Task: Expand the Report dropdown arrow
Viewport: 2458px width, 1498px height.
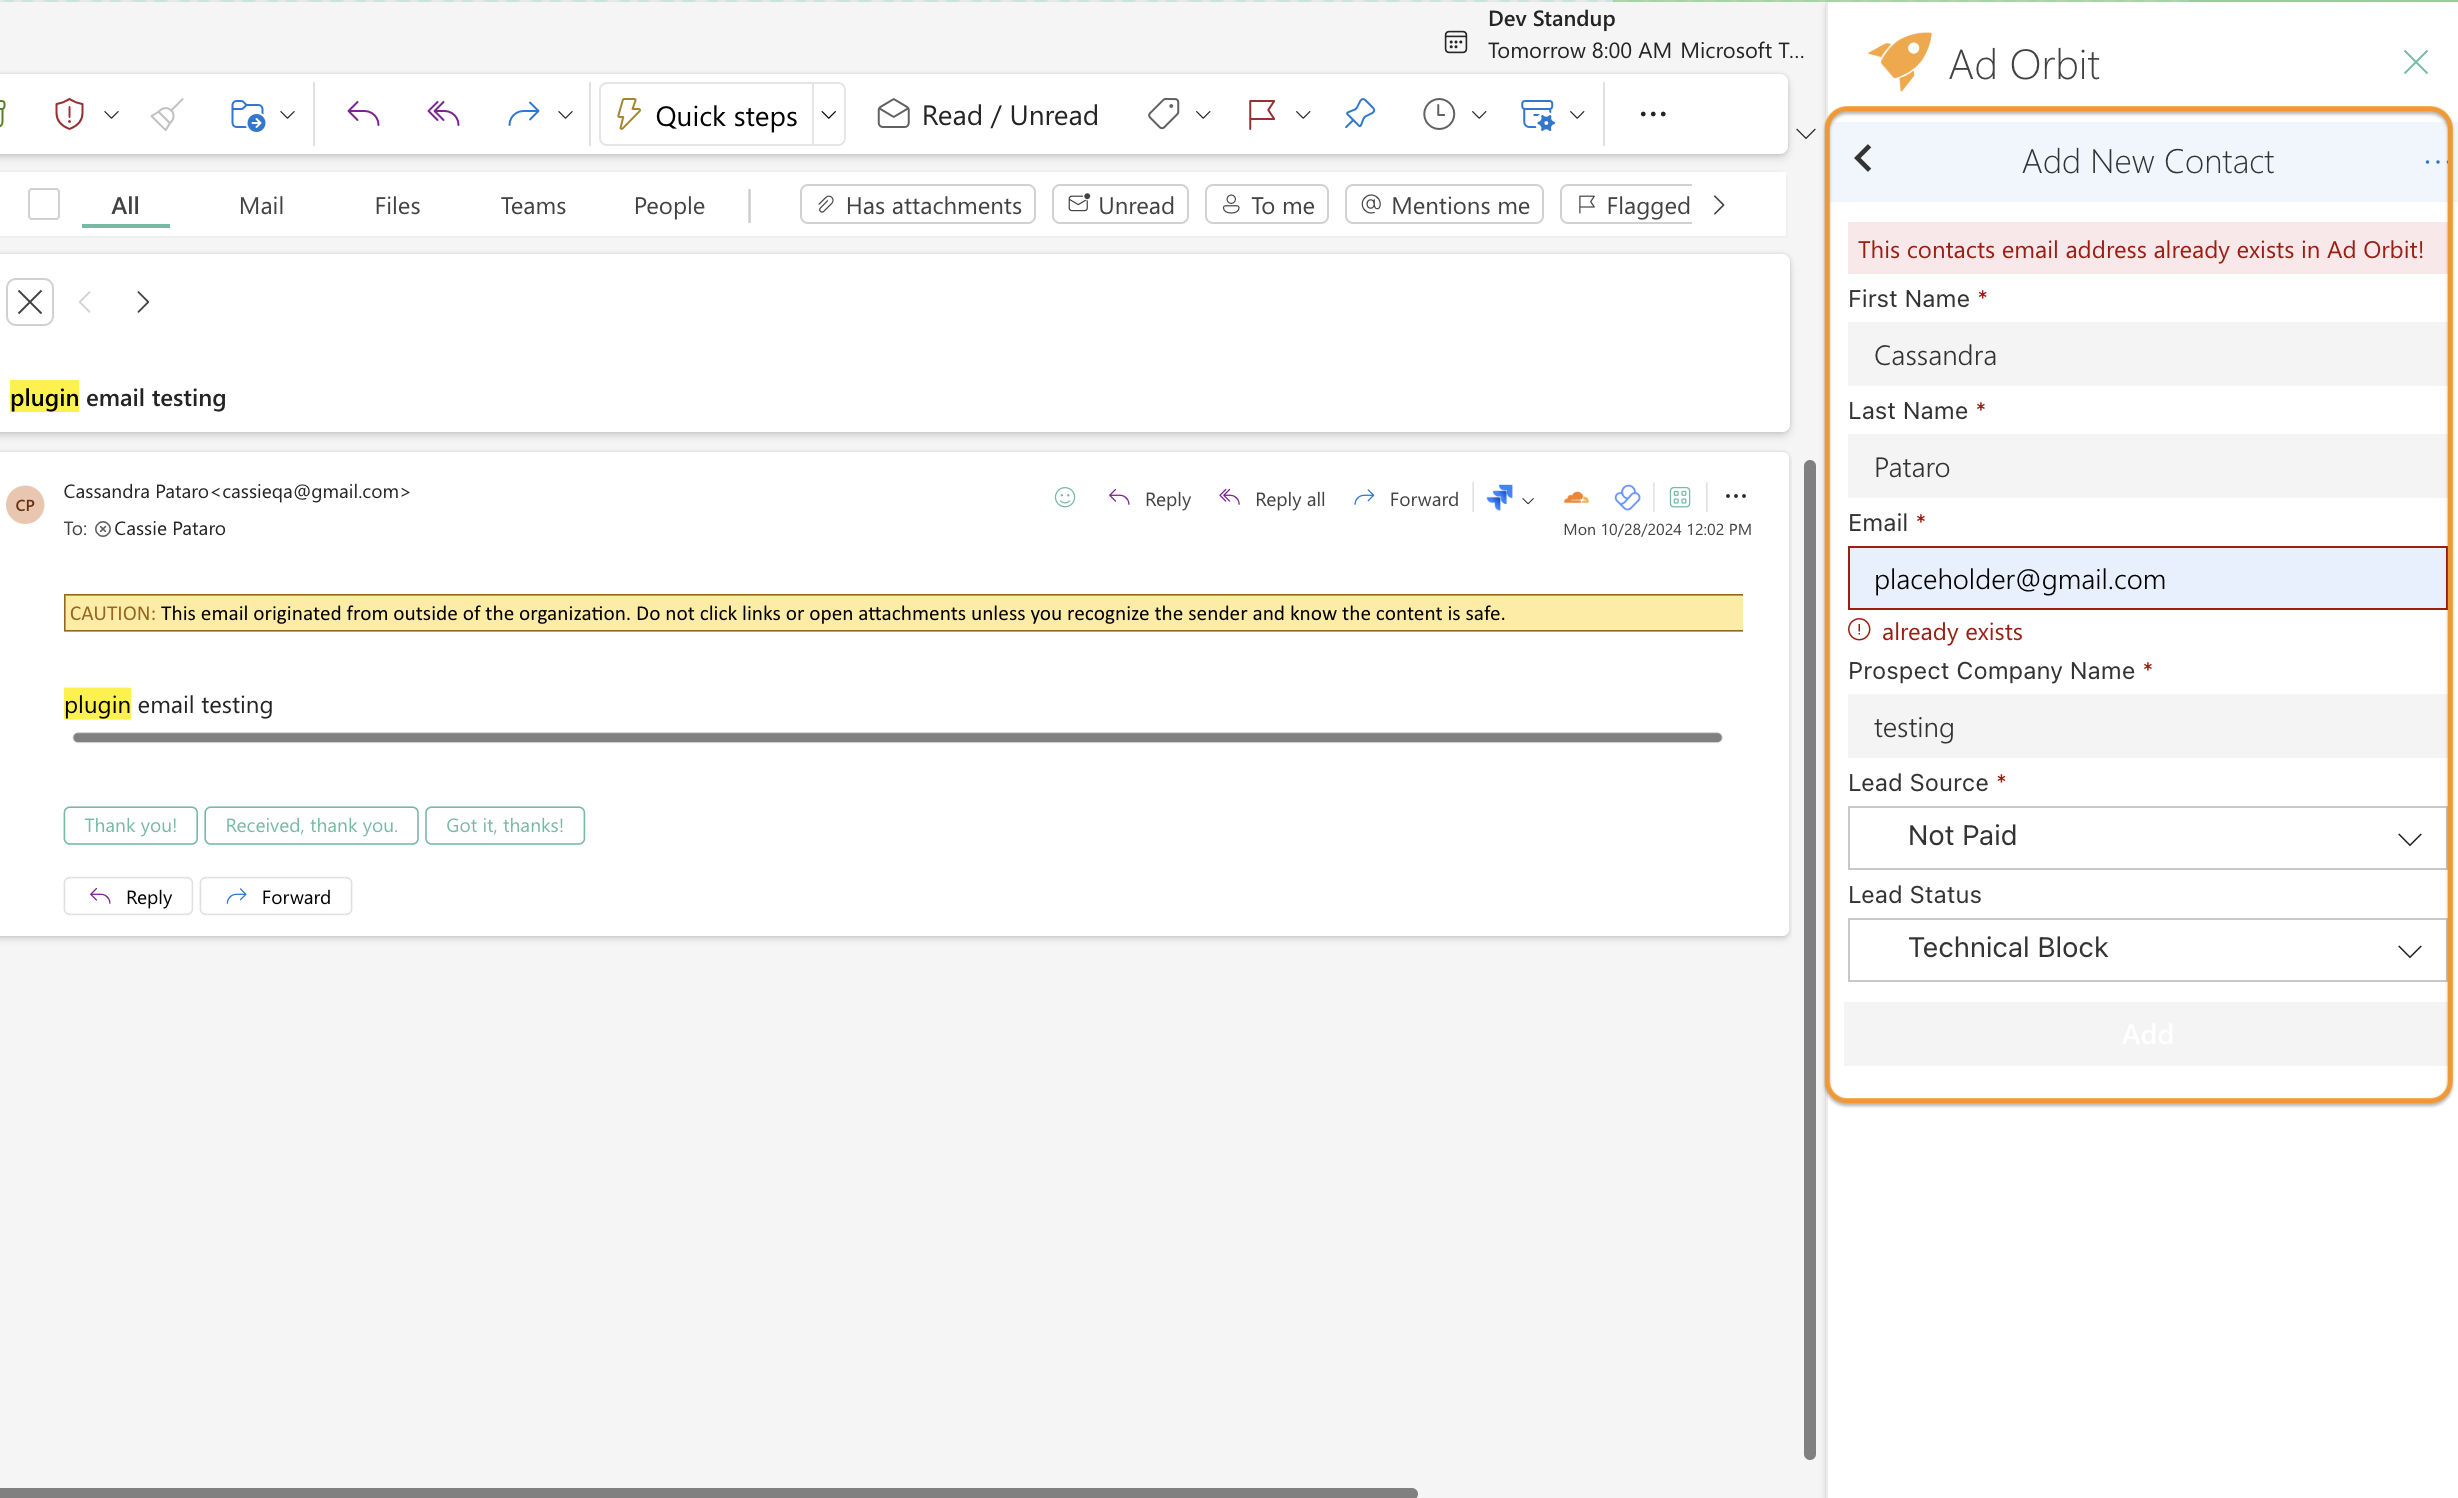Action: point(111,115)
